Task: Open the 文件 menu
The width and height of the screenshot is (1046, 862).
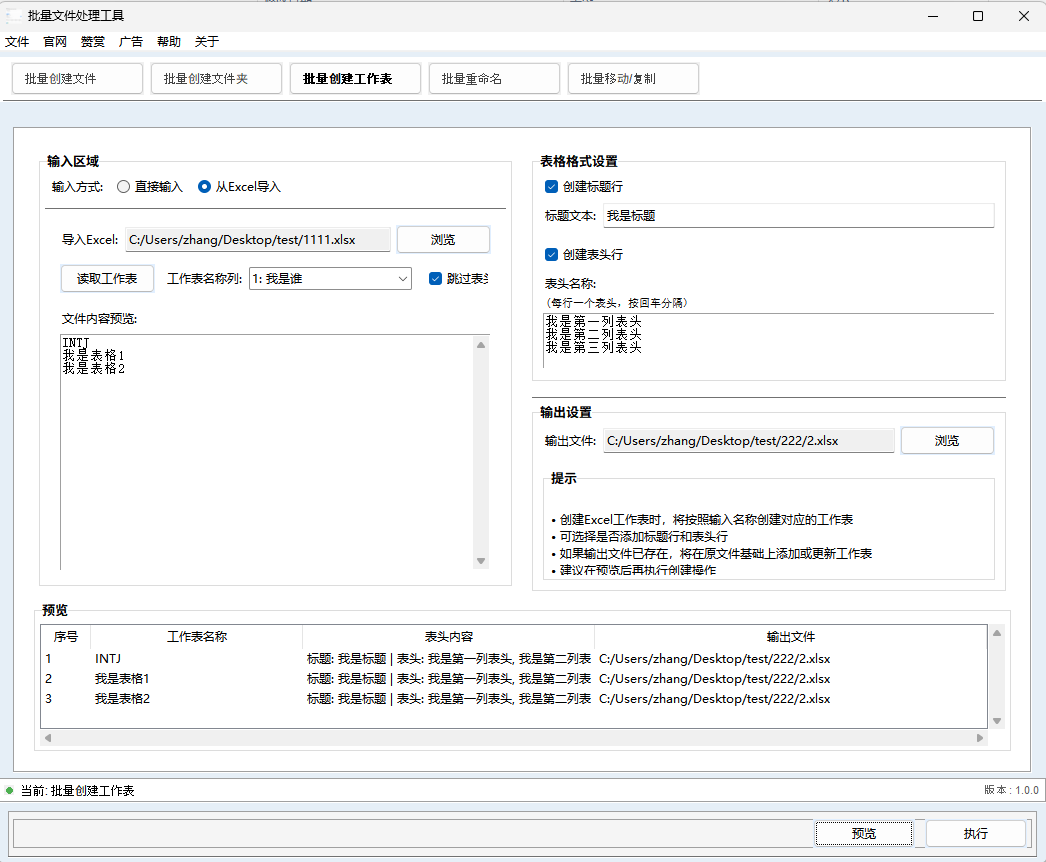Action: pyautogui.click(x=18, y=42)
